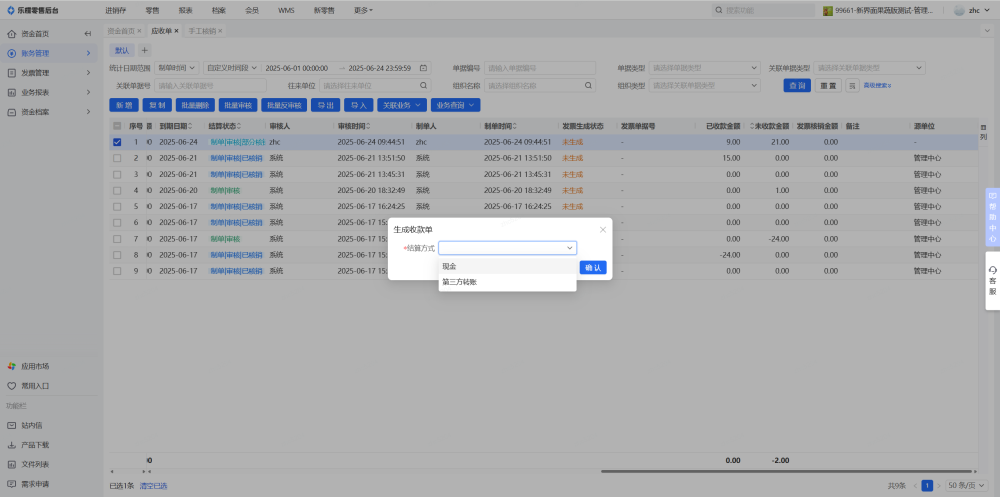Open 应用市场 from the sidebar
The height and width of the screenshot is (497, 1000).
tap(35, 366)
